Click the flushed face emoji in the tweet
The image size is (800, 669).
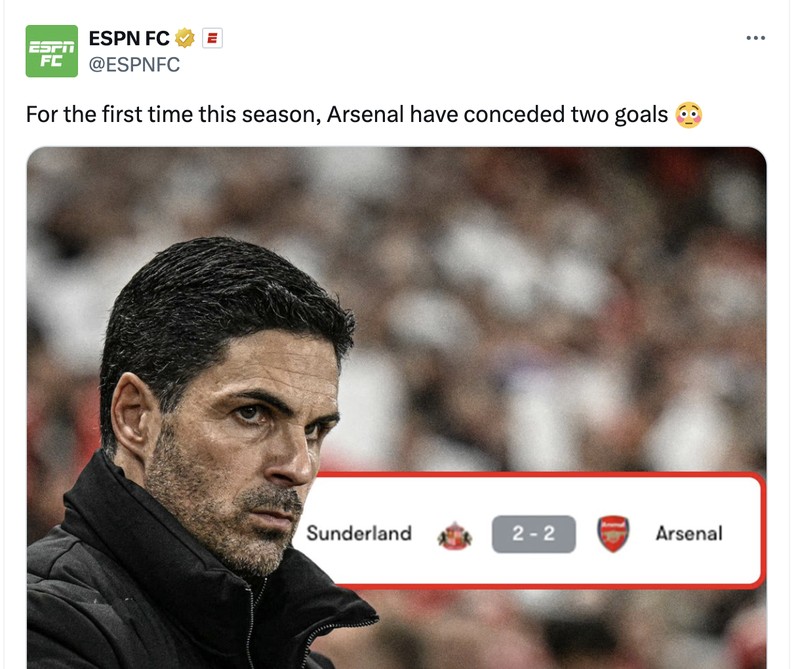tap(687, 114)
